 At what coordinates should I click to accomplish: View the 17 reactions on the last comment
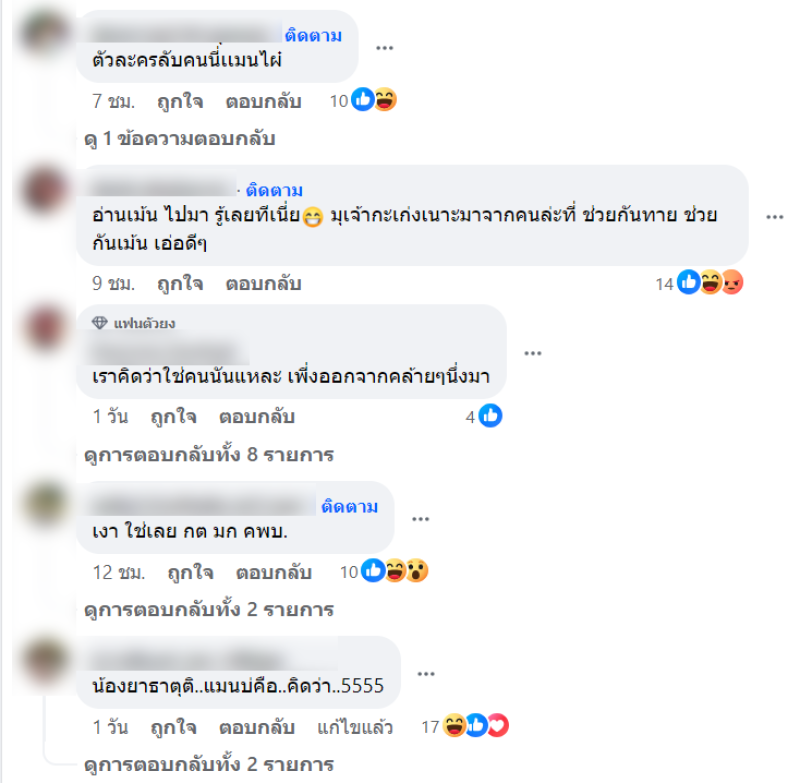coord(465,726)
